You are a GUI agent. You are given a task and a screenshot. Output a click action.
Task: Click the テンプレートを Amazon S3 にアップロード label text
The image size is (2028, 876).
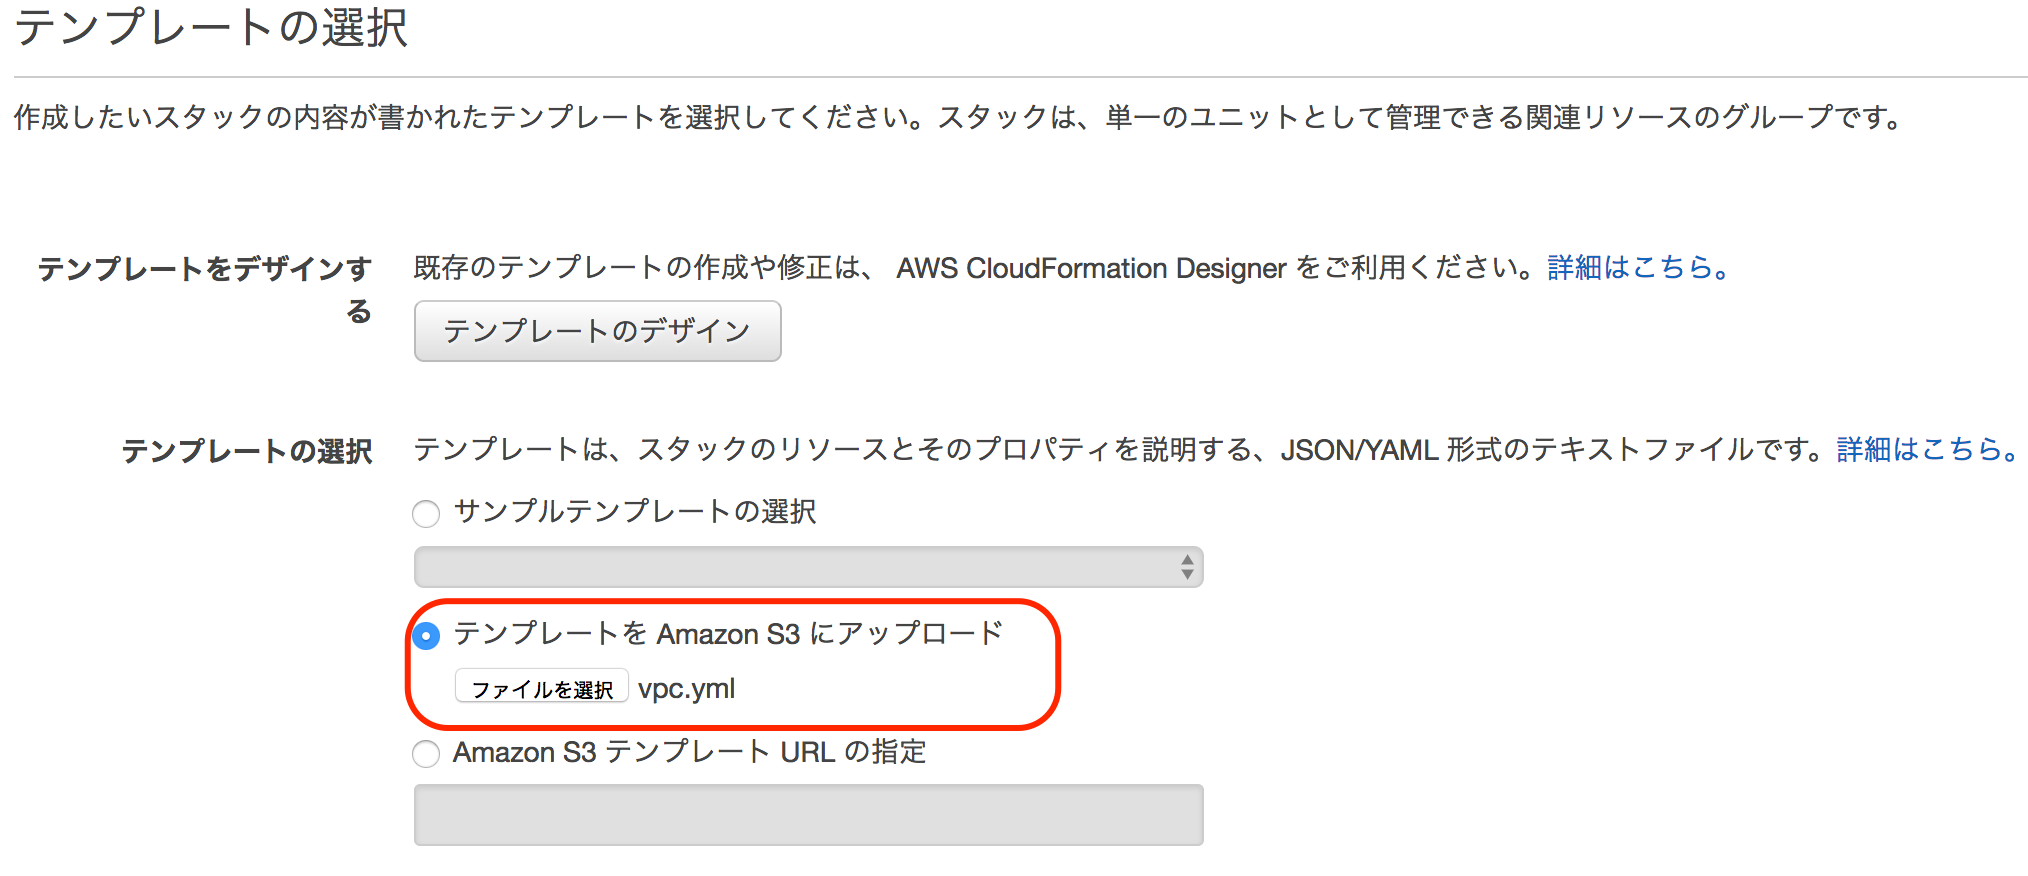727,634
